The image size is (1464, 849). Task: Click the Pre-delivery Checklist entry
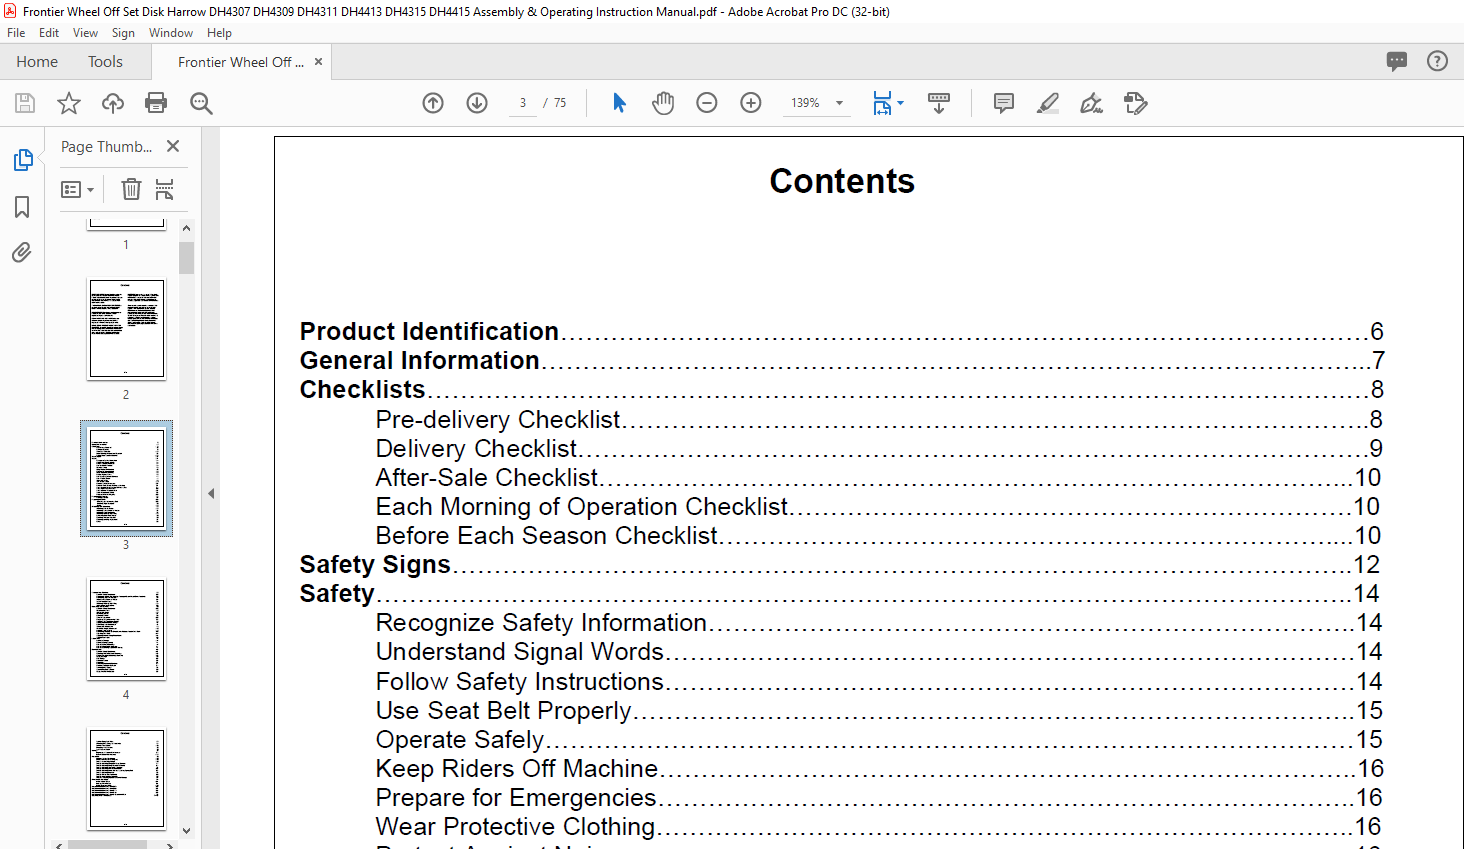880,419
